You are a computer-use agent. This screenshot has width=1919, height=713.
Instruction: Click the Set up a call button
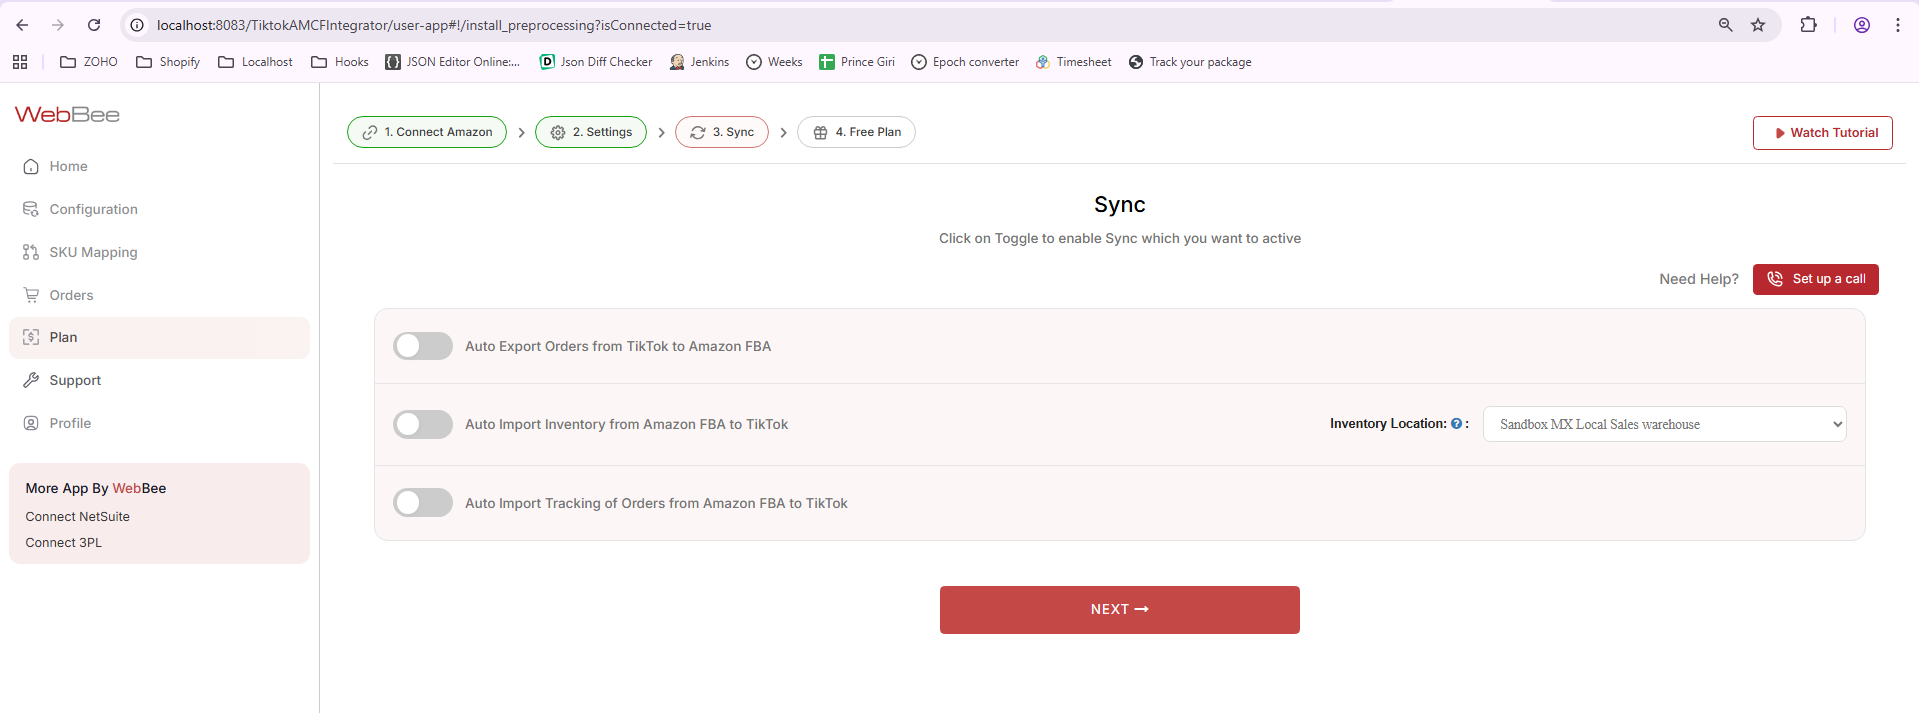pyautogui.click(x=1815, y=279)
